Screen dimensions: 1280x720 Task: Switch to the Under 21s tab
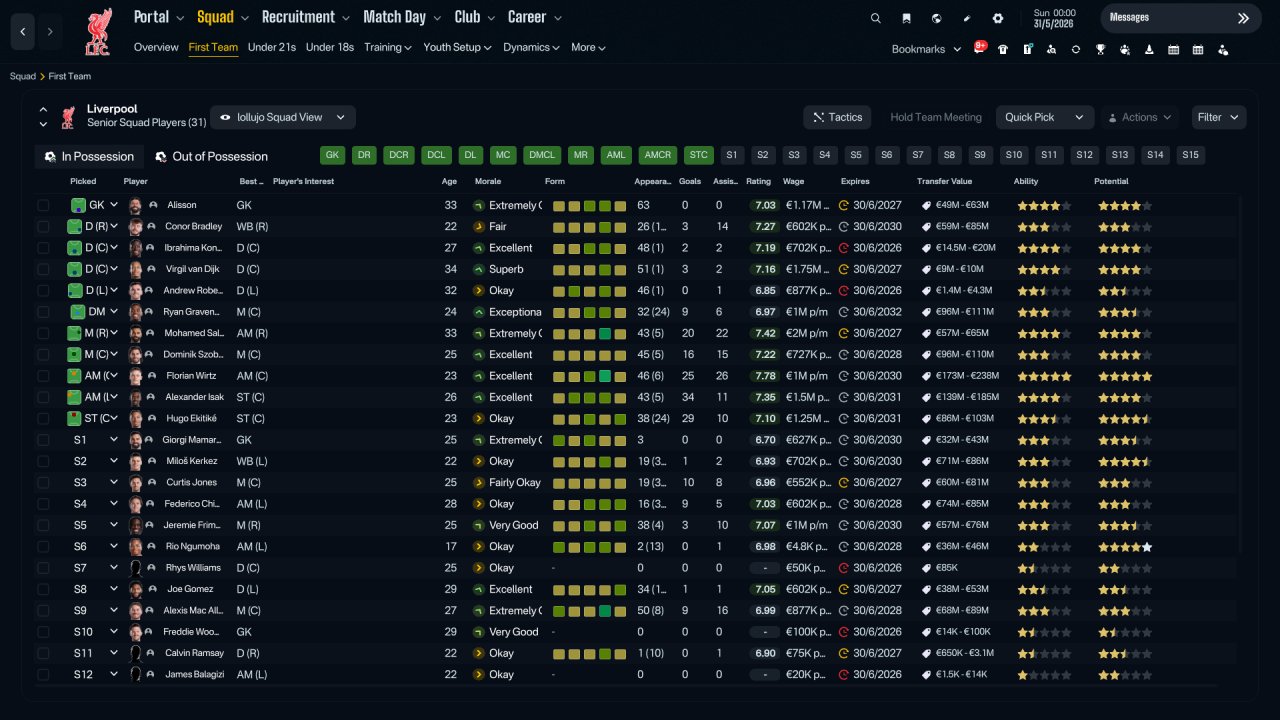(x=272, y=47)
